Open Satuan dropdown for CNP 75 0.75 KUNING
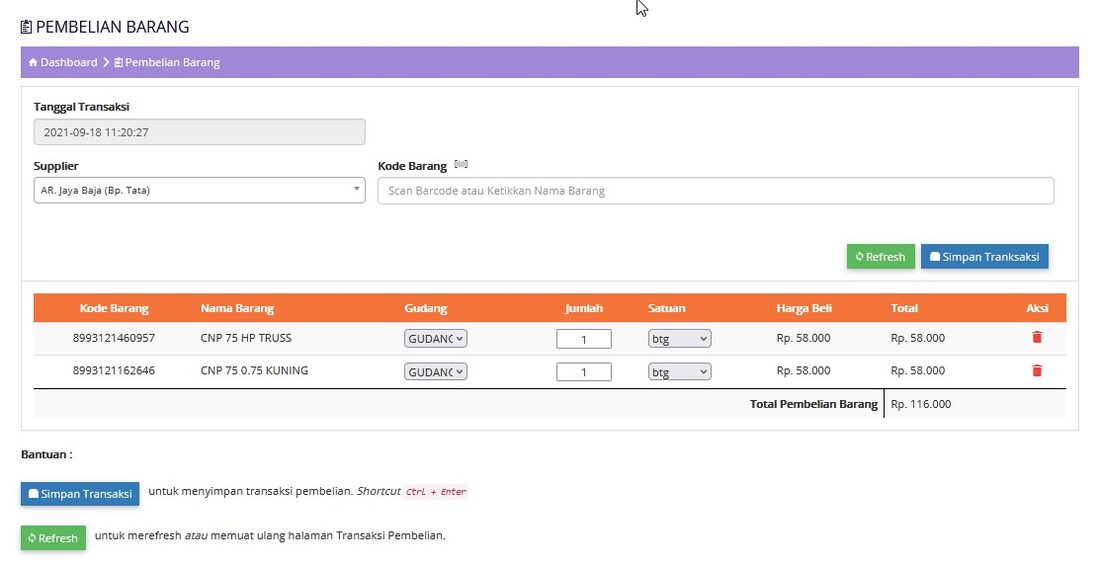The image size is (1100, 566). (x=679, y=372)
